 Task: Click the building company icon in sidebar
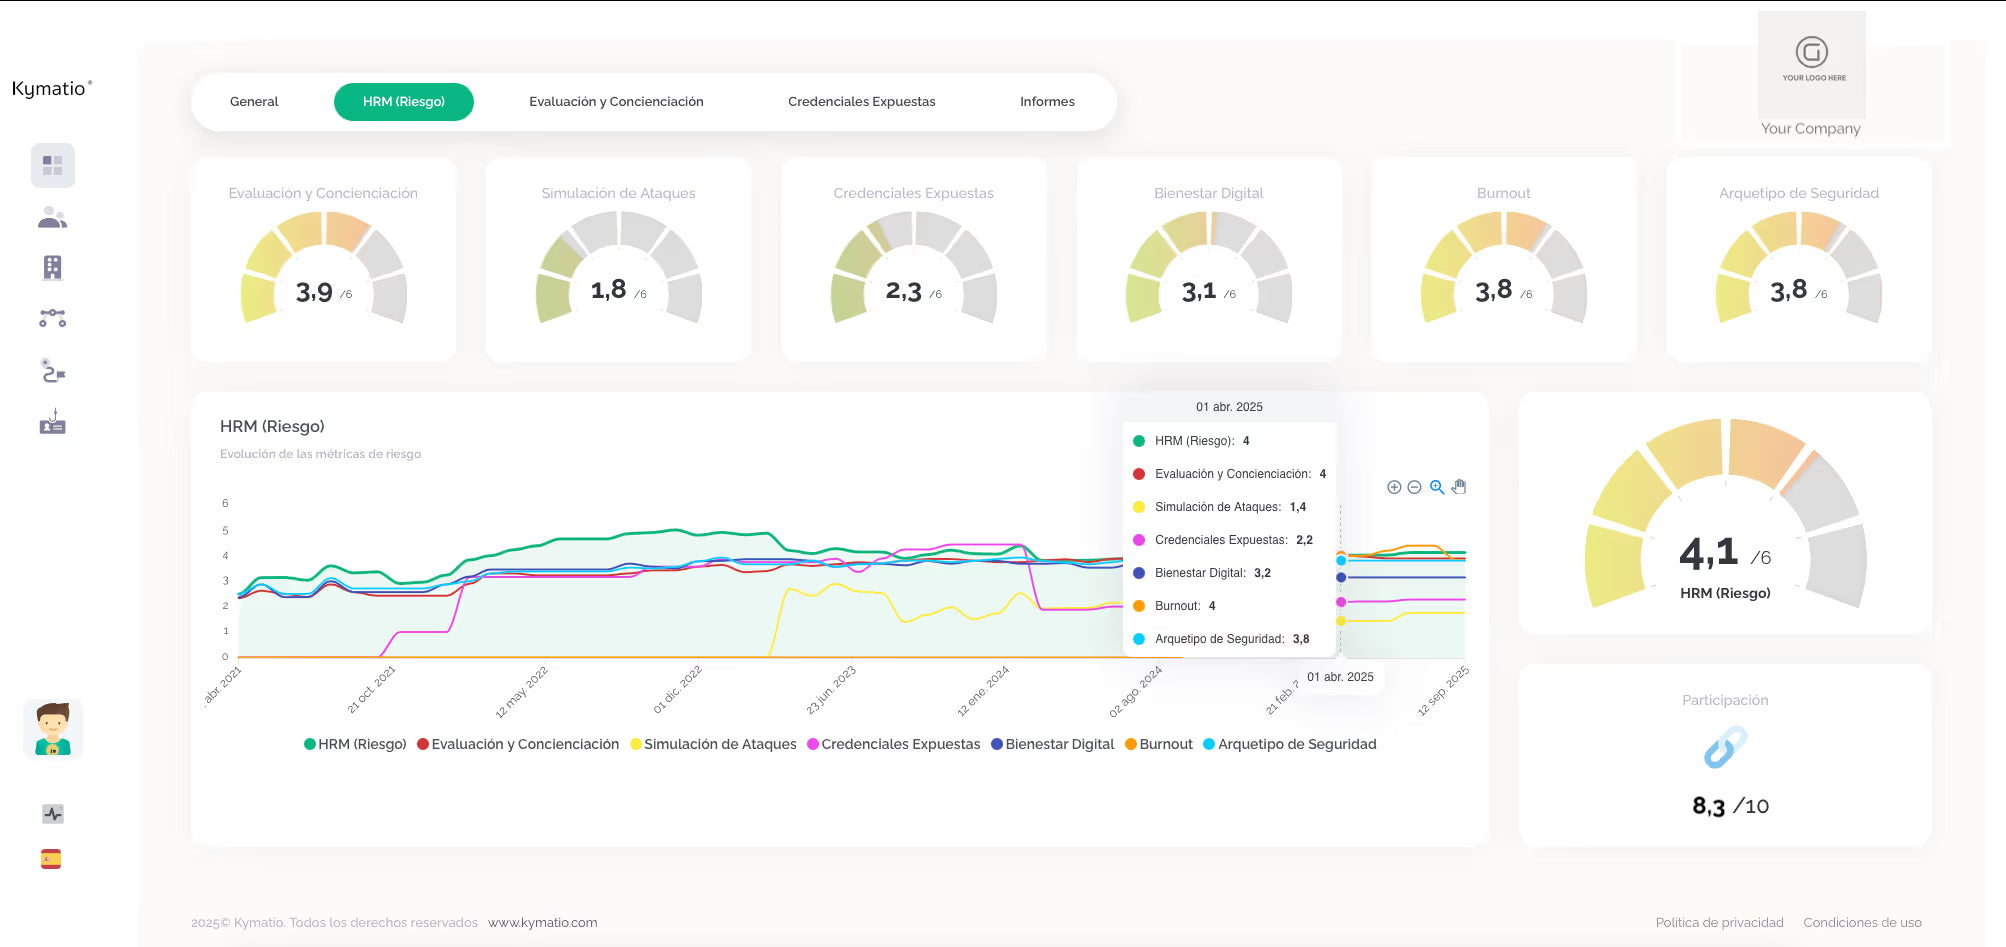[x=53, y=267]
